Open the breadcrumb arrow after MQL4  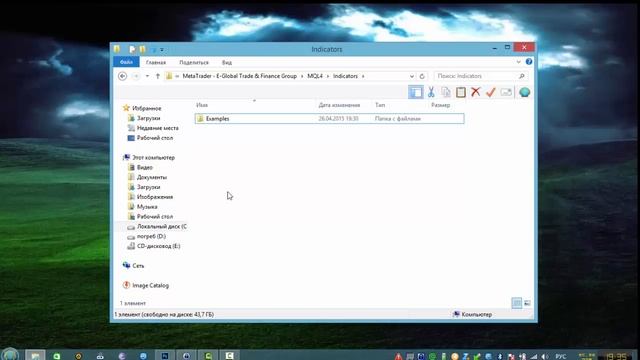pyautogui.click(x=328, y=76)
